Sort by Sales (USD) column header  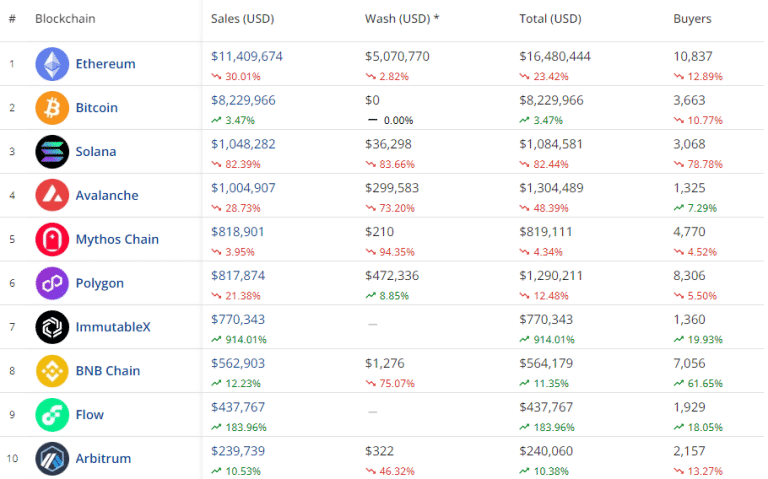pyautogui.click(x=242, y=19)
